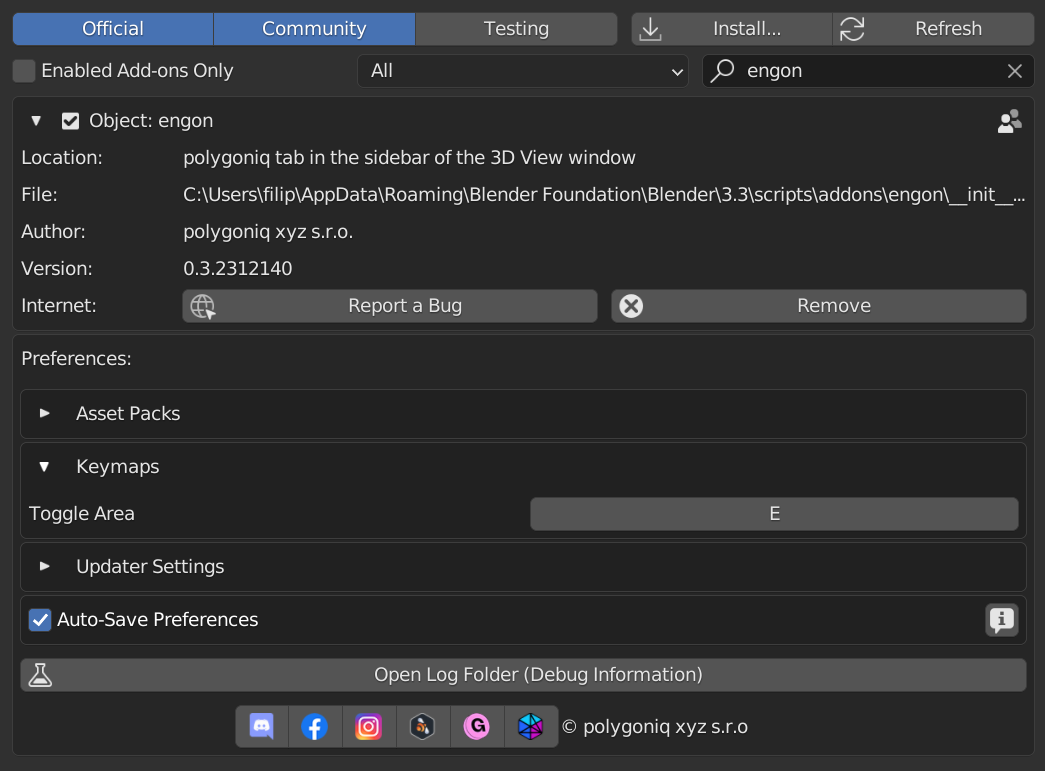This screenshot has width=1045, height=771.
Task: Select the Testing tab
Action: tap(515, 28)
